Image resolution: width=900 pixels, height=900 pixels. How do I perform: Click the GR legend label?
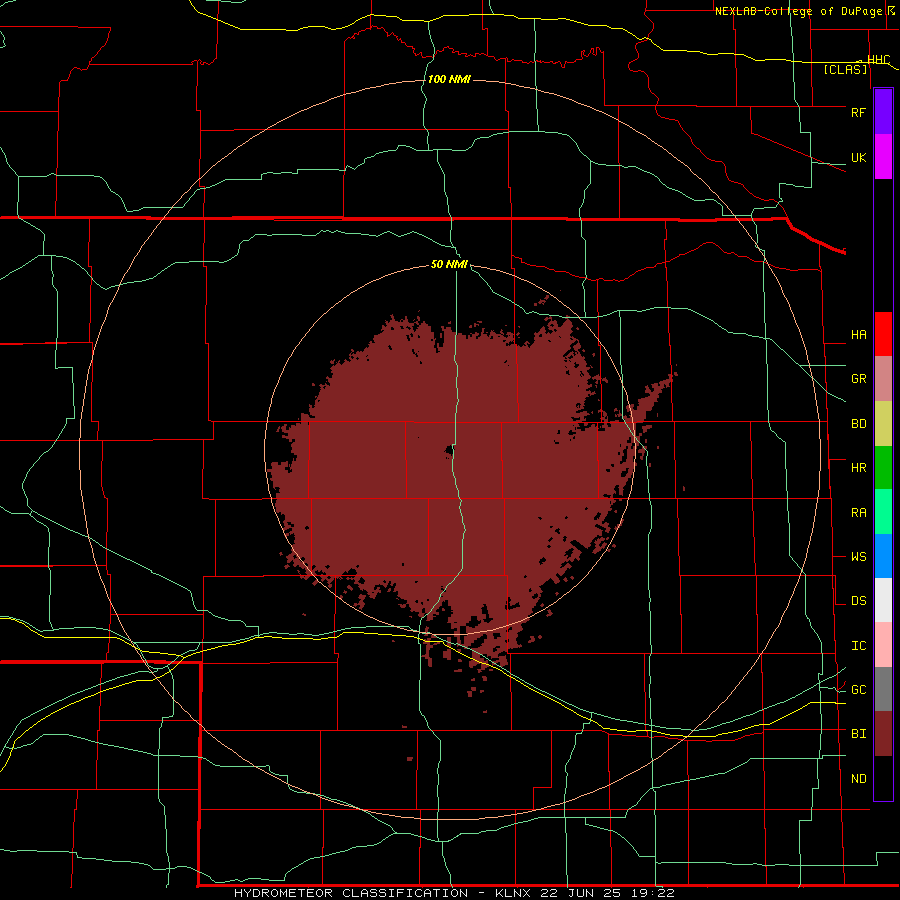point(858,379)
